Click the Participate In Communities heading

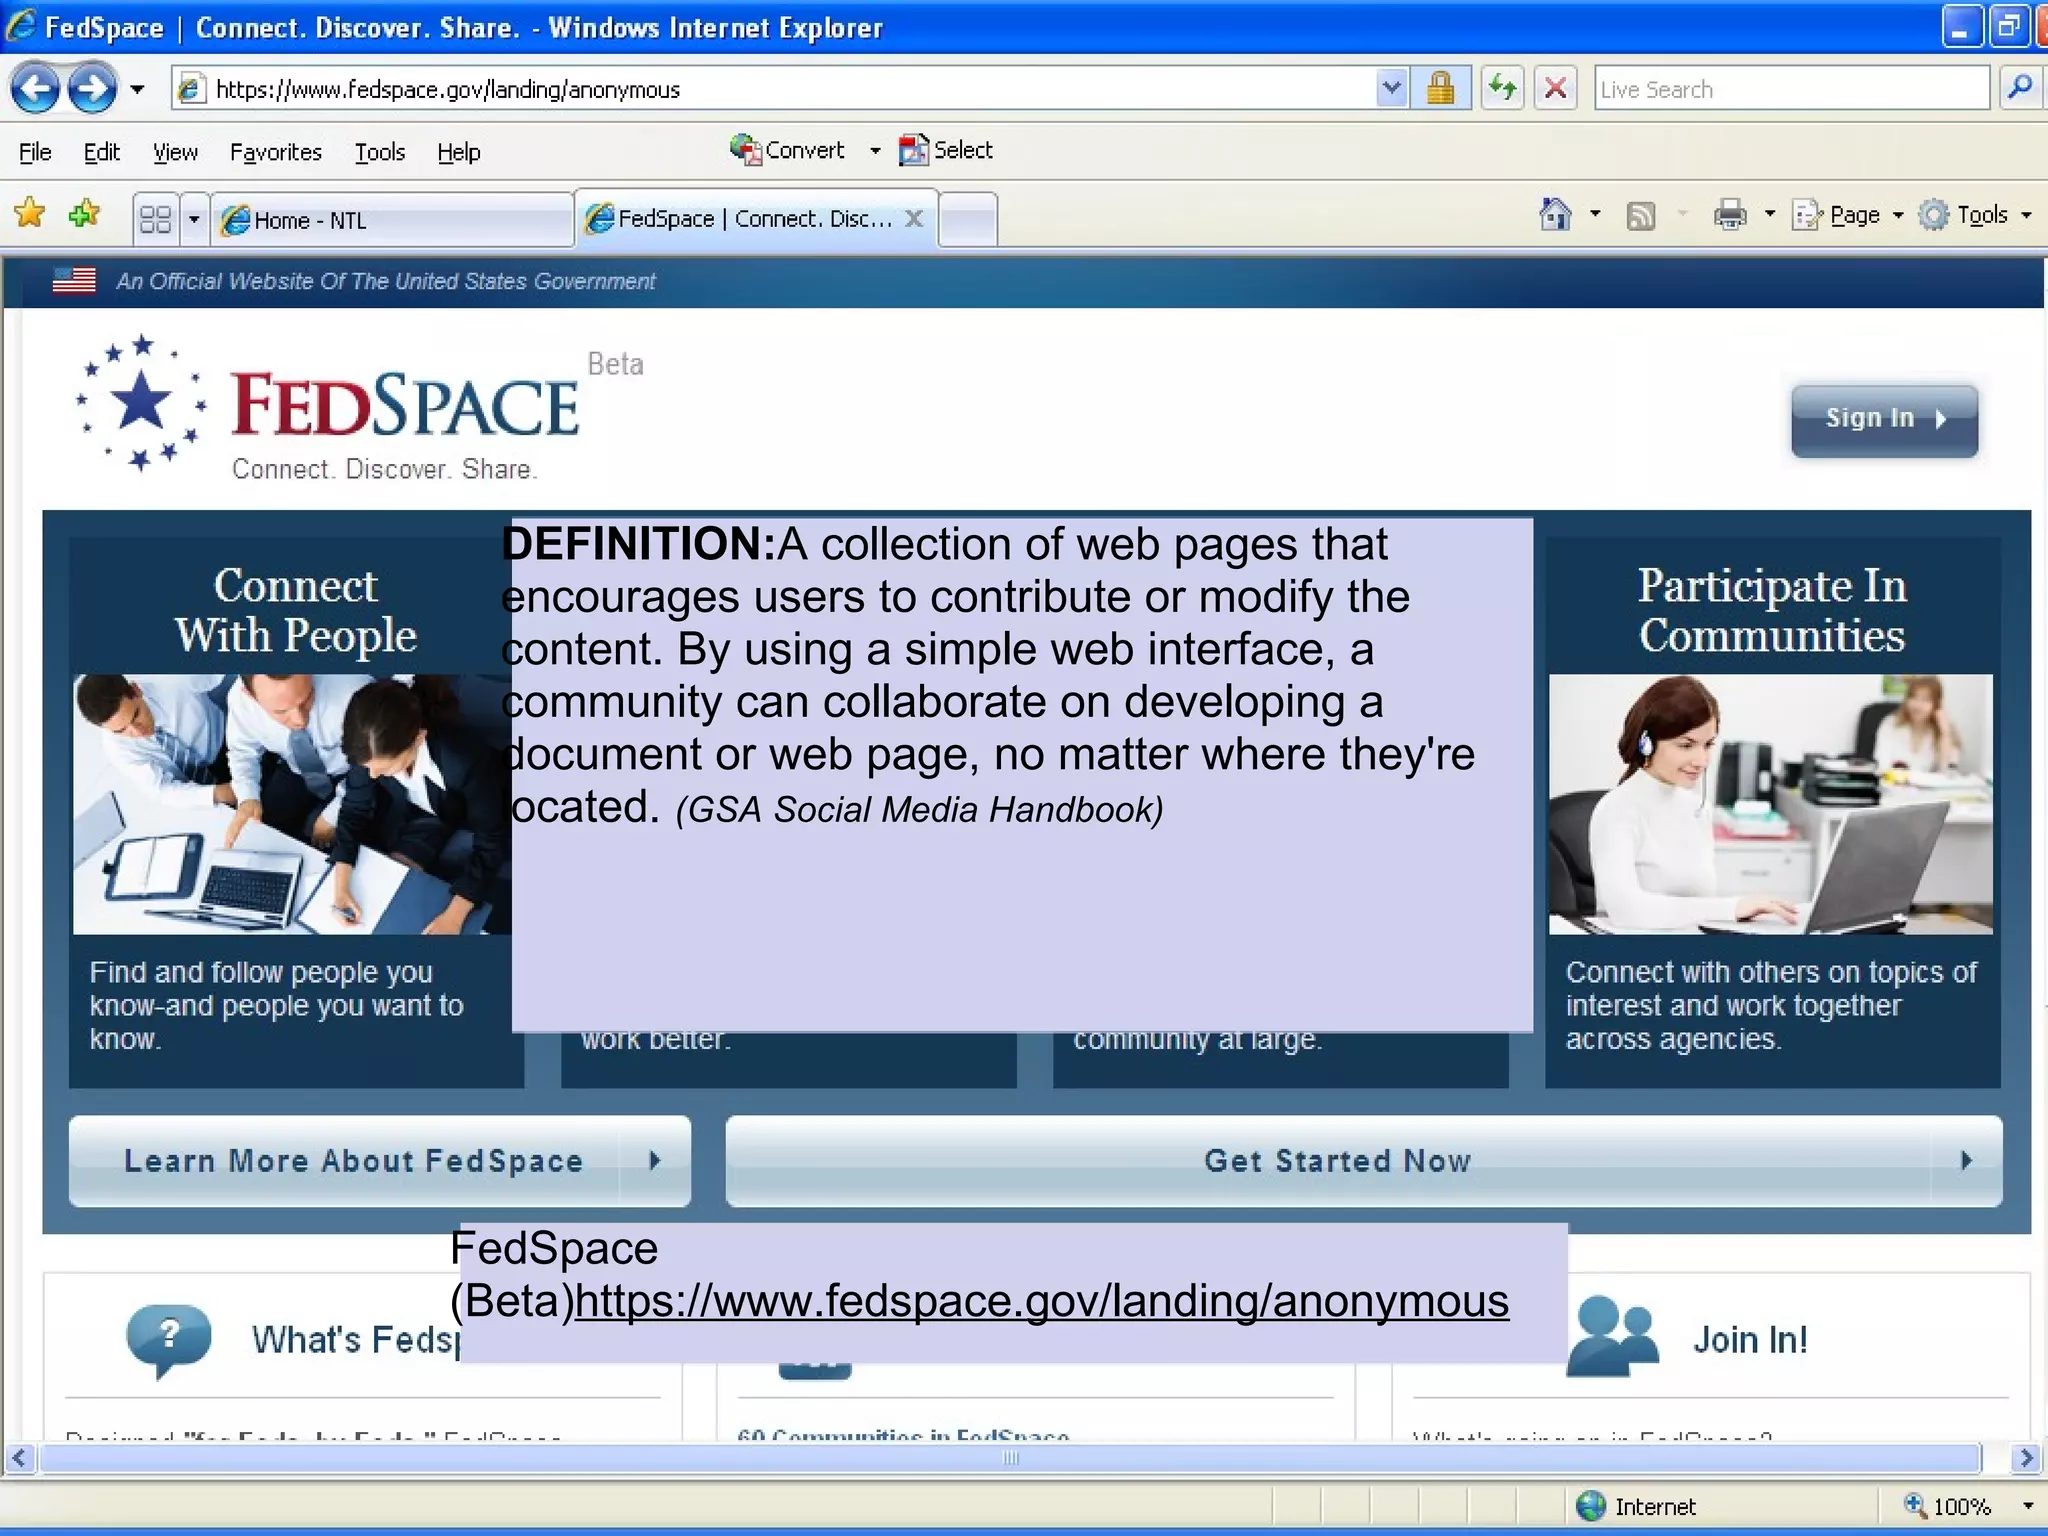coord(1772,610)
